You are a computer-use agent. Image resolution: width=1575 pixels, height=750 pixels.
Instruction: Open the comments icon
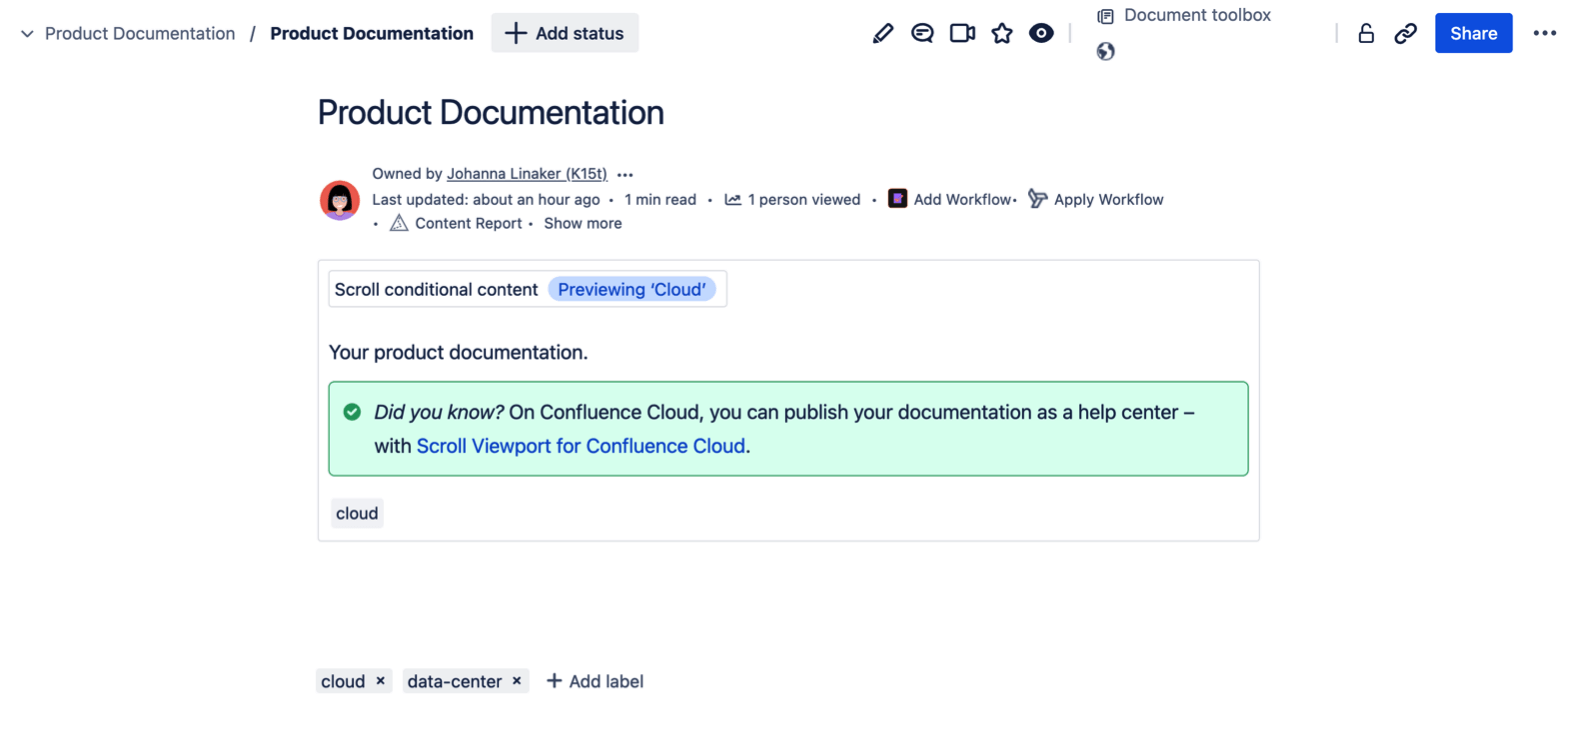click(922, 34)
